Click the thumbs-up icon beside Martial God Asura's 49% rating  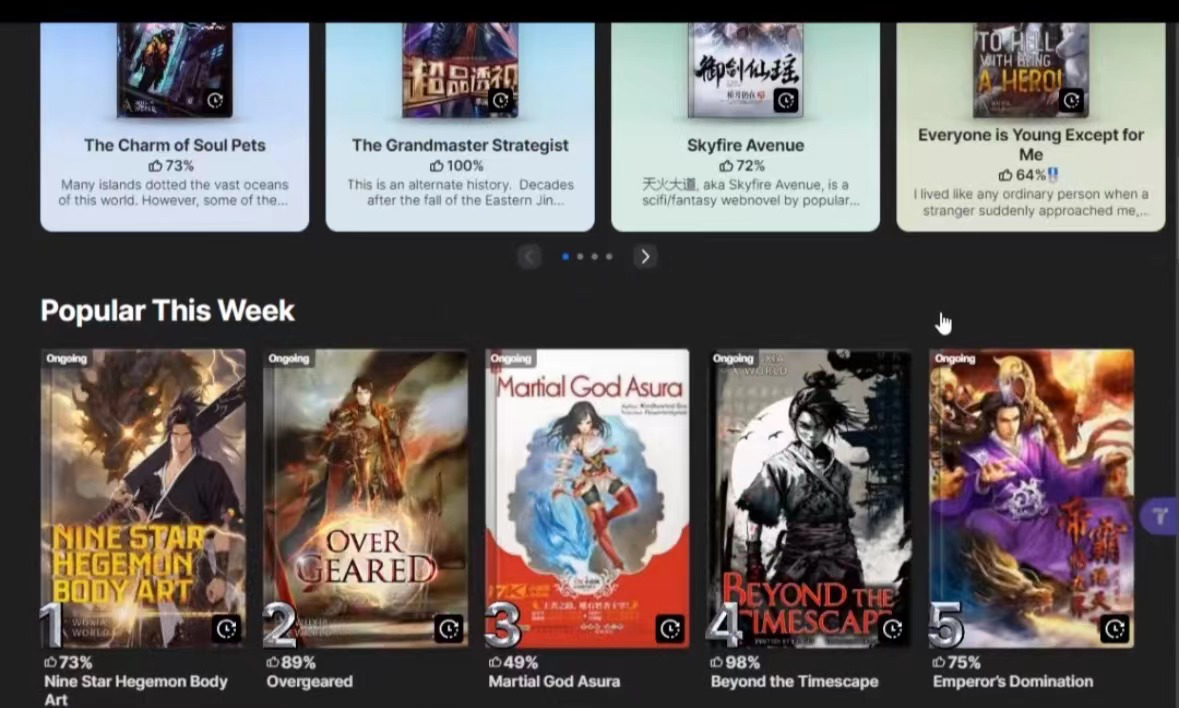click(x=495, y=662)
